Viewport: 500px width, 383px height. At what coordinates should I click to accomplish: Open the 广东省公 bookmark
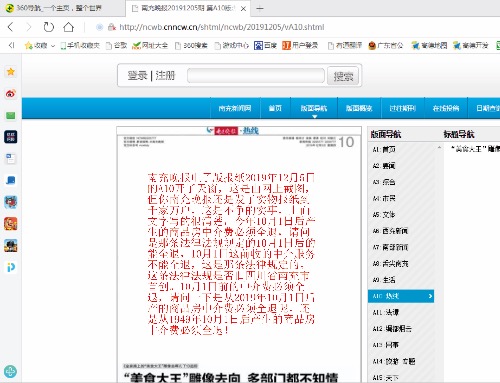[x=386, y=45]
